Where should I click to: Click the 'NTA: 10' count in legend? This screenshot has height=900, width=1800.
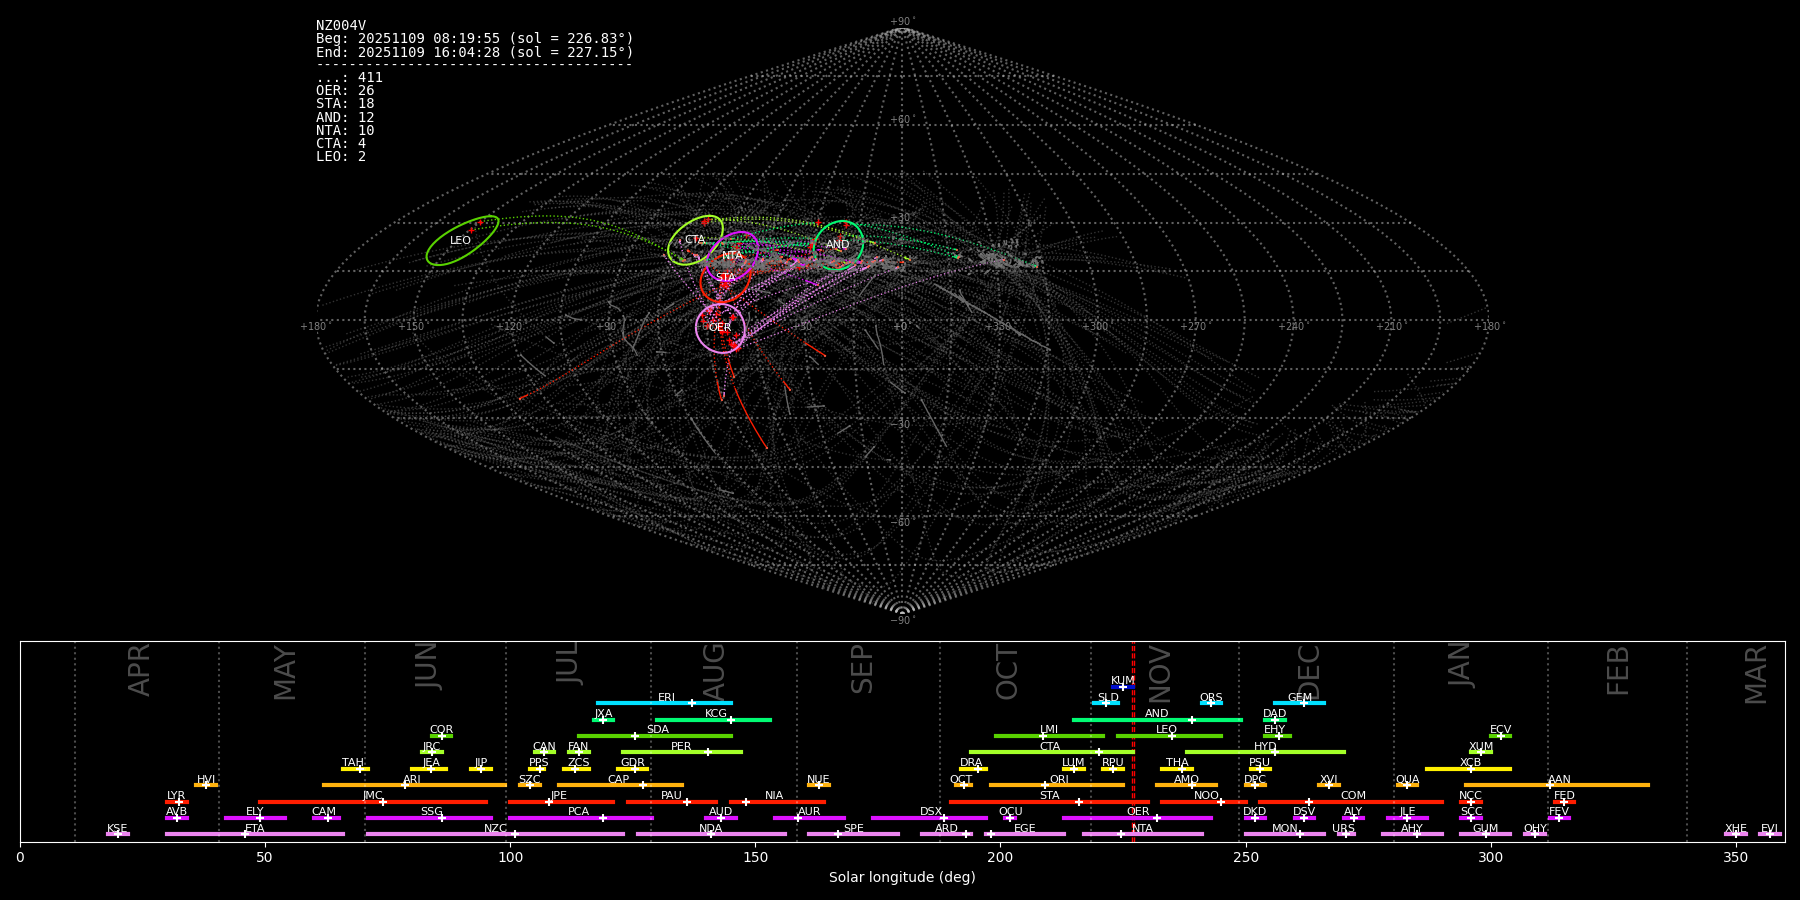(345, 131)
